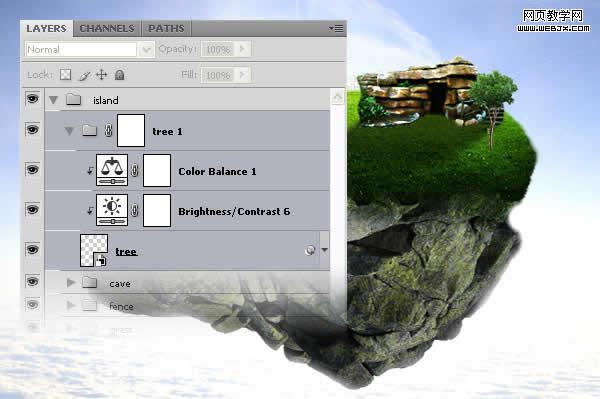Open the Layers panel options menu
Viewport: 600px width, 399px height.
tap(336, 28)
